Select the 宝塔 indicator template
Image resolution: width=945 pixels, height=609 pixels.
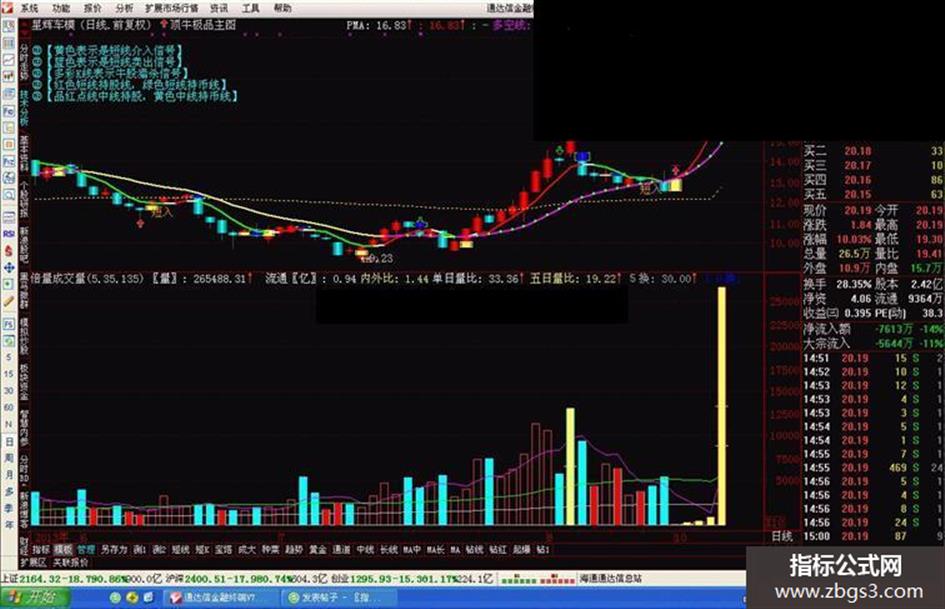pyautogui.click(x=224, y=549)
